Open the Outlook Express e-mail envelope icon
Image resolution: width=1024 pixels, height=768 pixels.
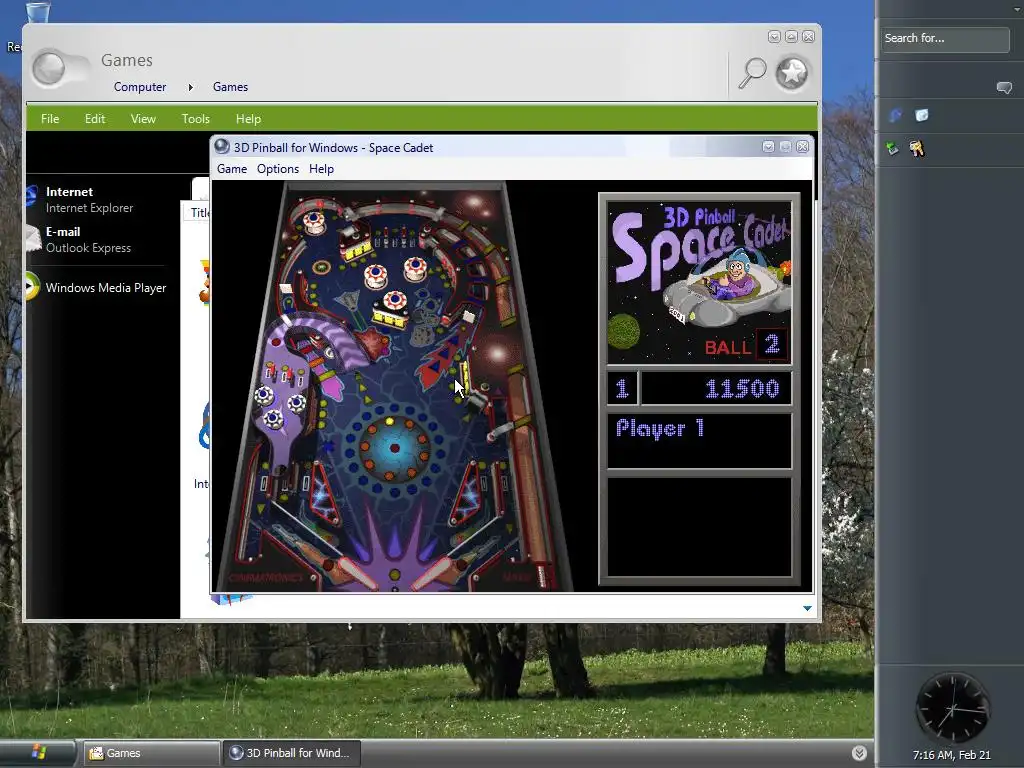pos(33,239)
